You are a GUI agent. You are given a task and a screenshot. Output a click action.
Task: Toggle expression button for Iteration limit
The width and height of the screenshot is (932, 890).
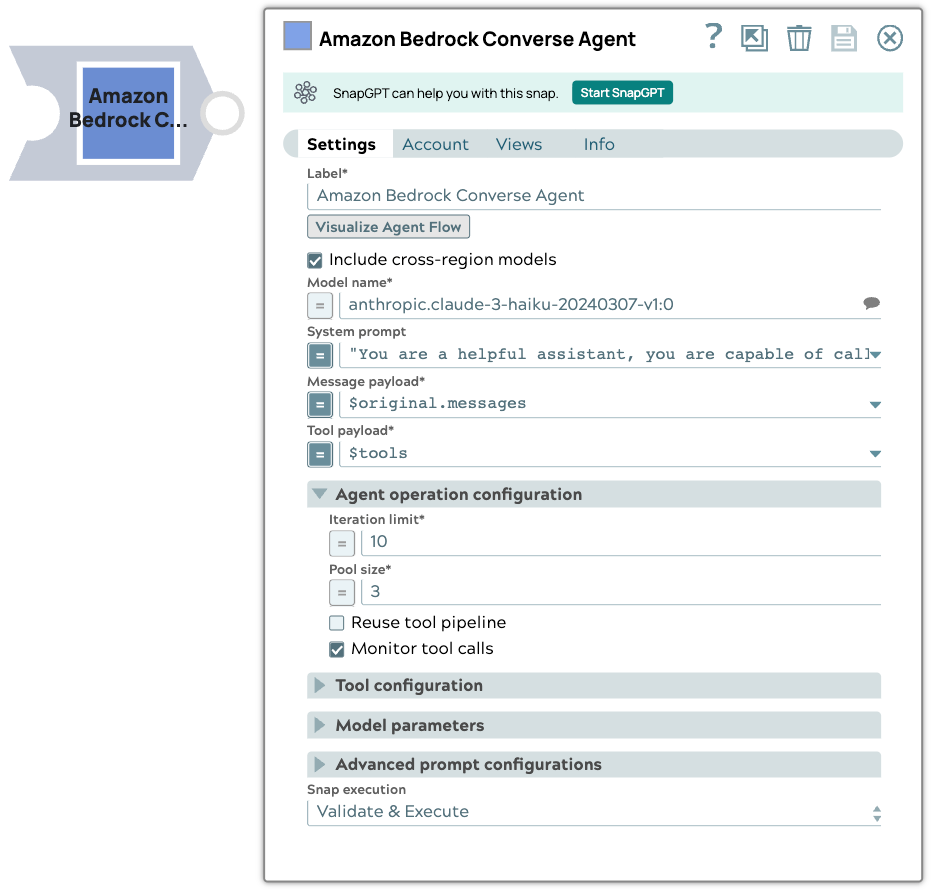342,543
